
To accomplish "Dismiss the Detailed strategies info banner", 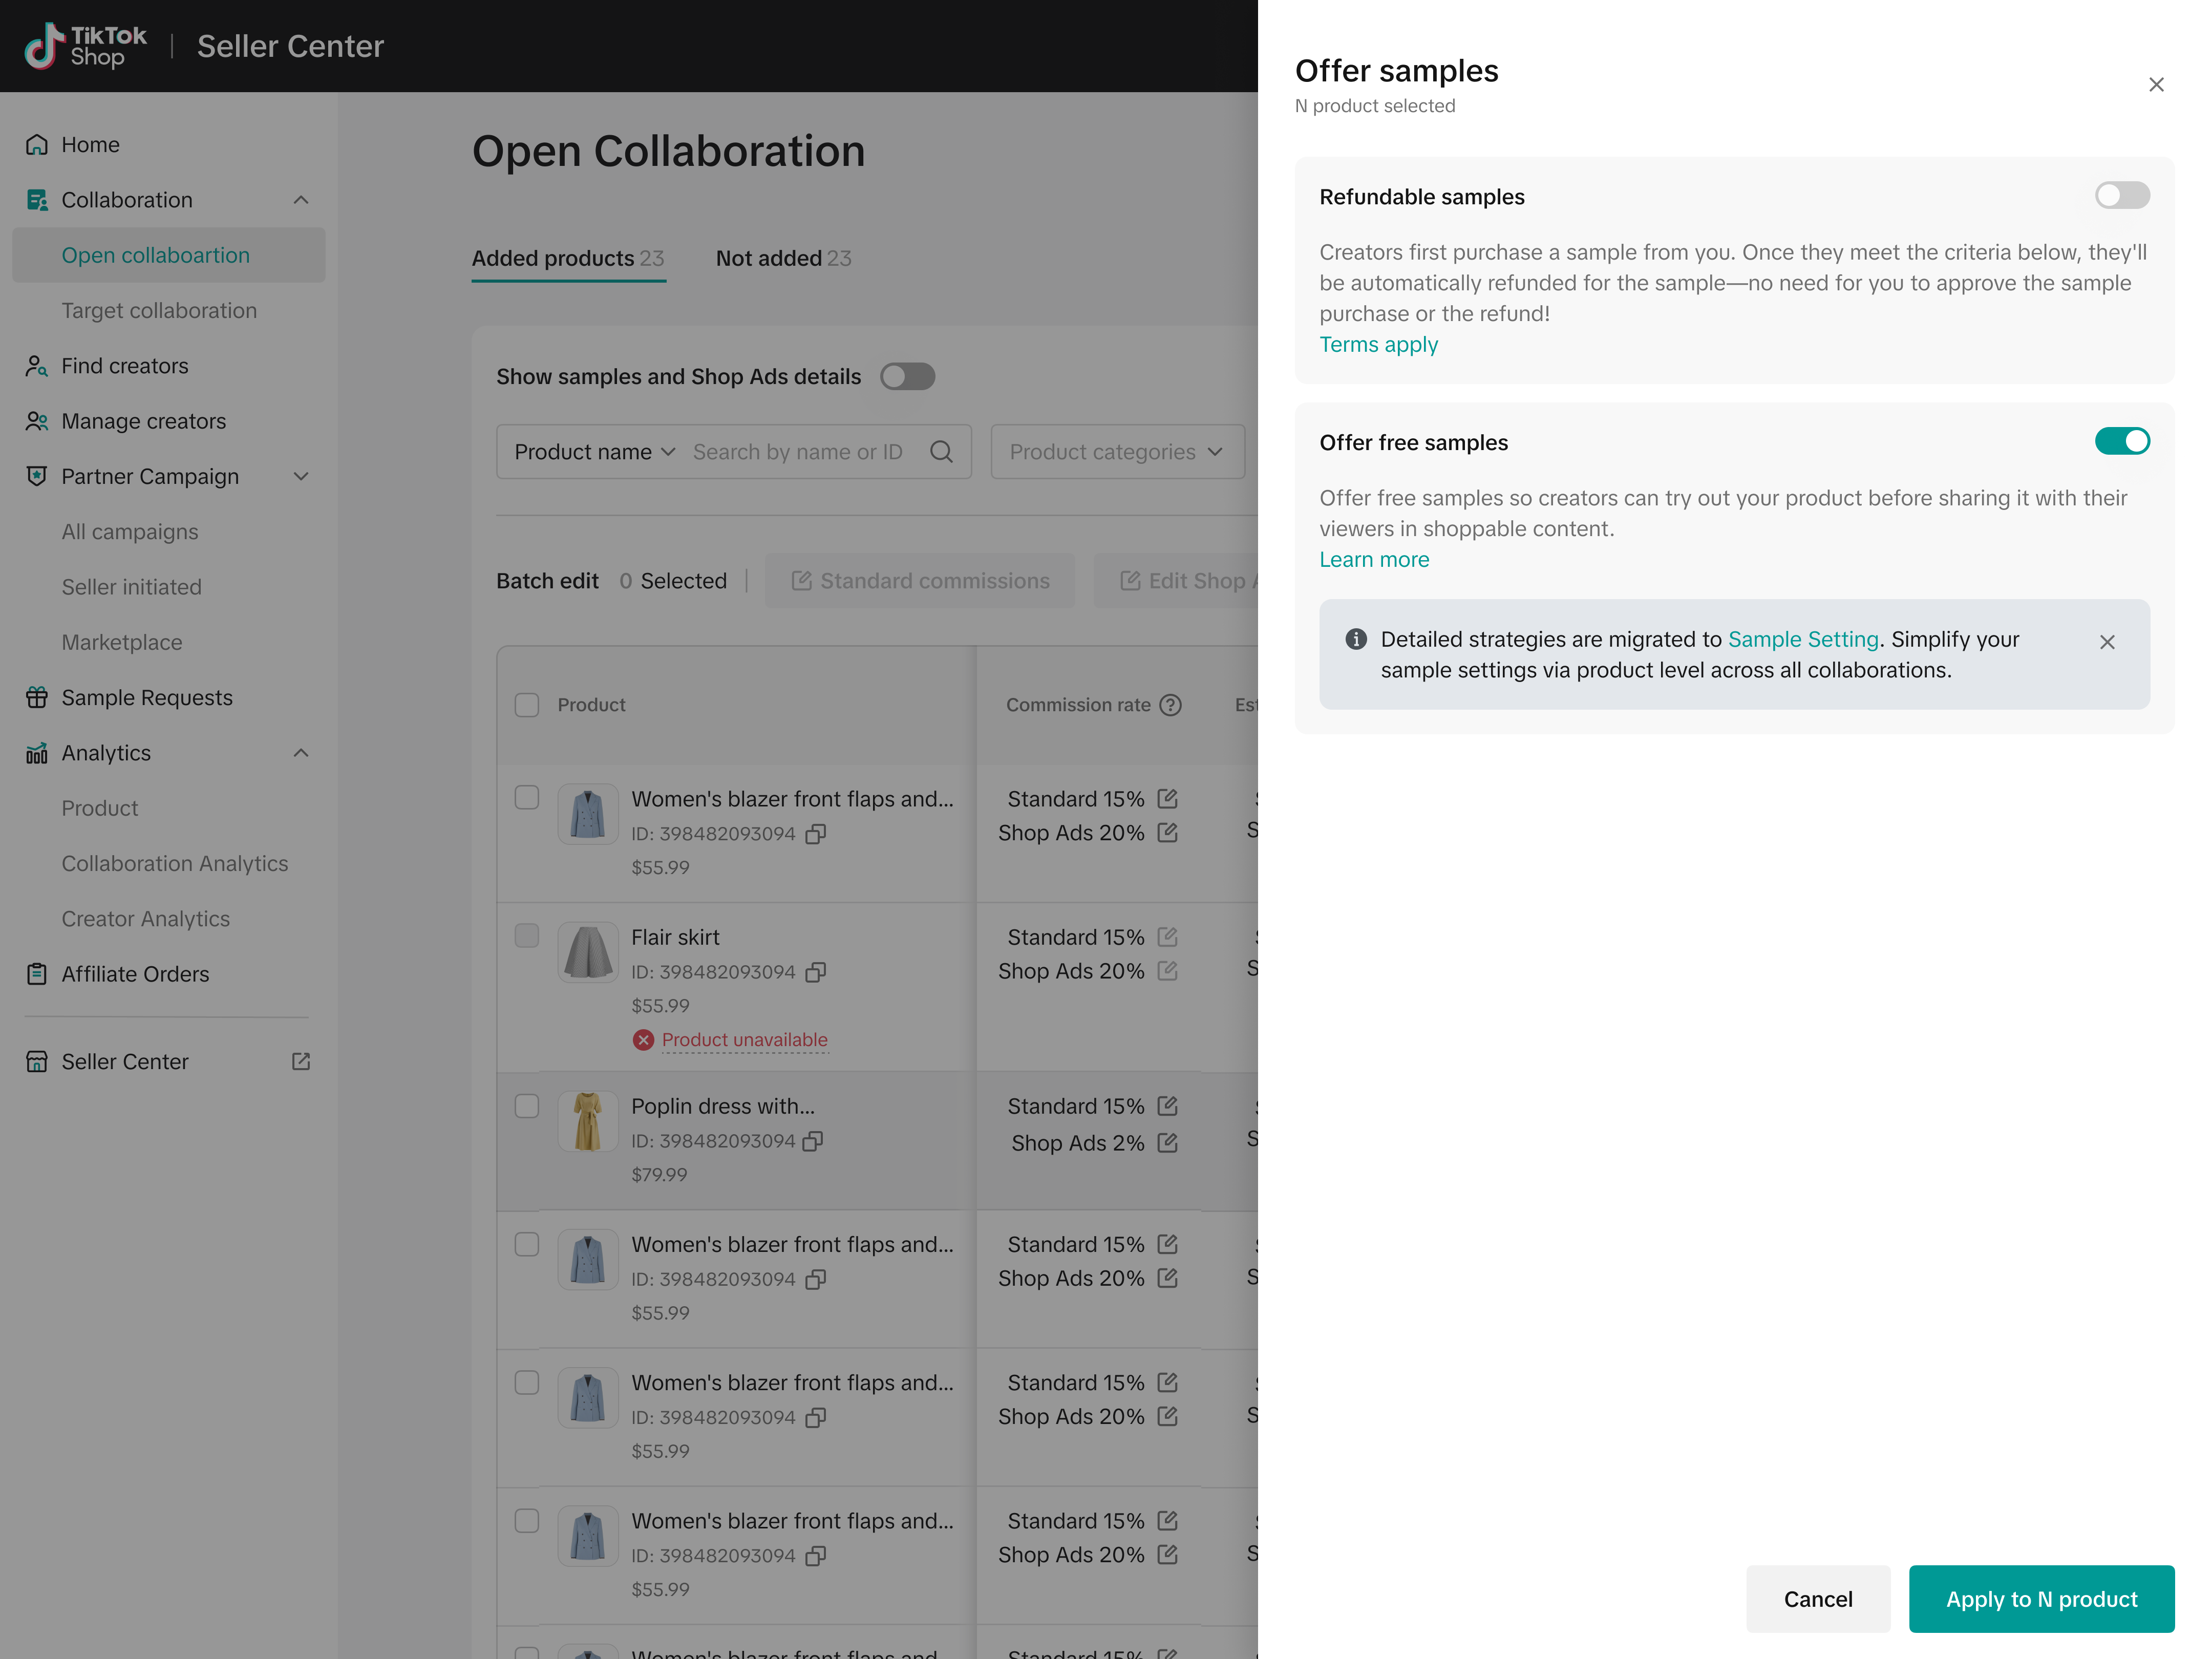I will (2107, 642).
